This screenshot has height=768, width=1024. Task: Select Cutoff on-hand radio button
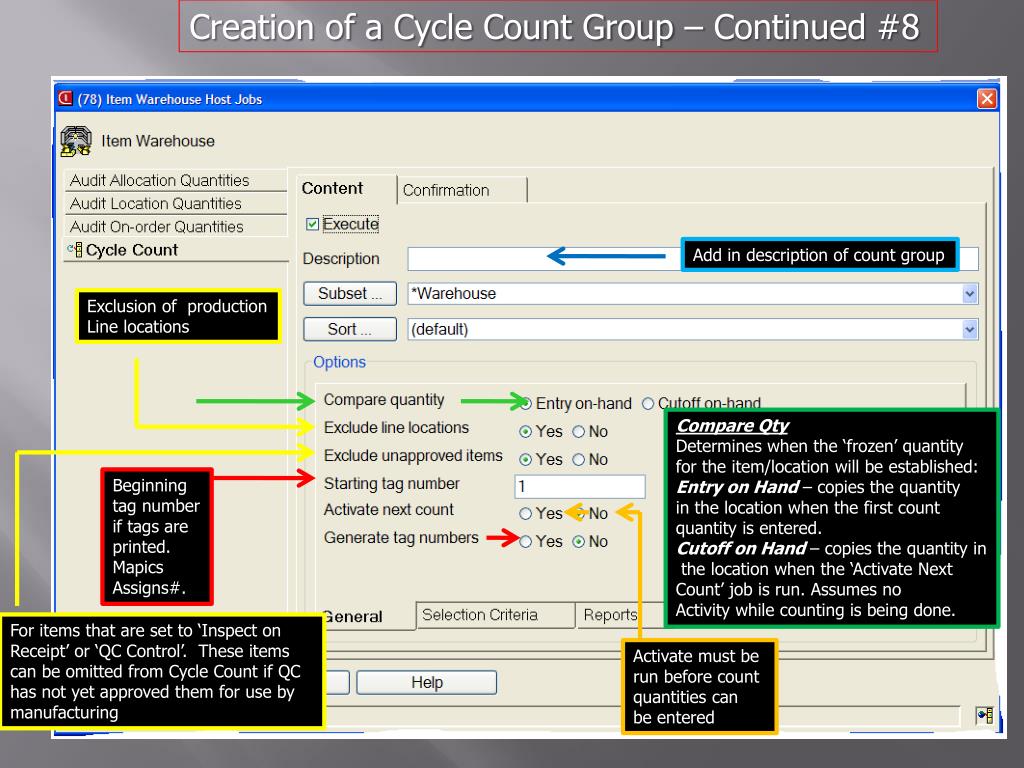point(648,404)
